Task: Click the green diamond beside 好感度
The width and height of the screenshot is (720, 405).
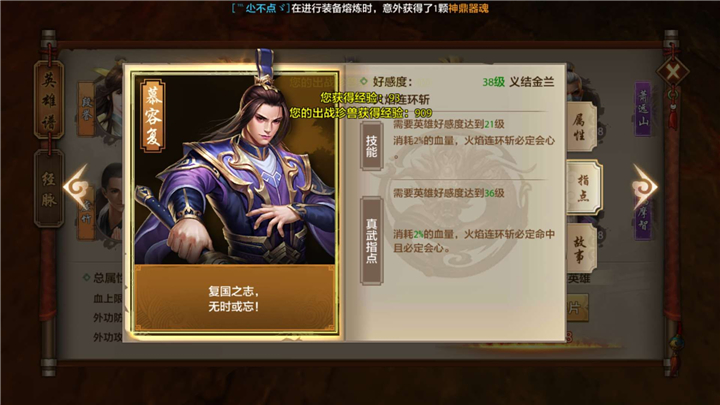Action: [364, 81]
